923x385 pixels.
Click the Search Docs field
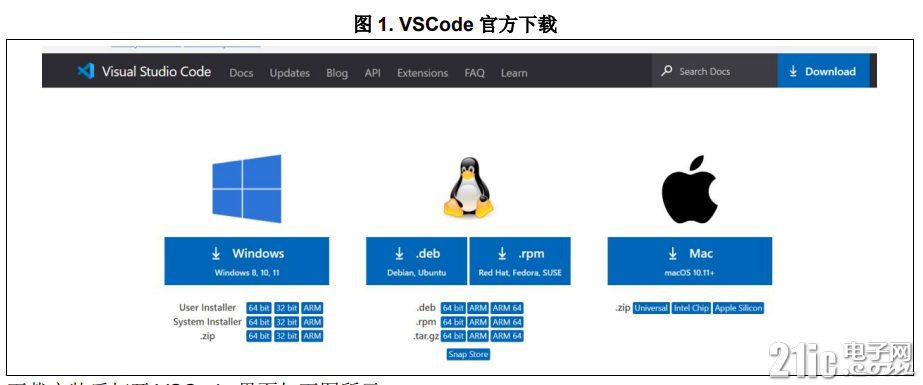point(715,71)
